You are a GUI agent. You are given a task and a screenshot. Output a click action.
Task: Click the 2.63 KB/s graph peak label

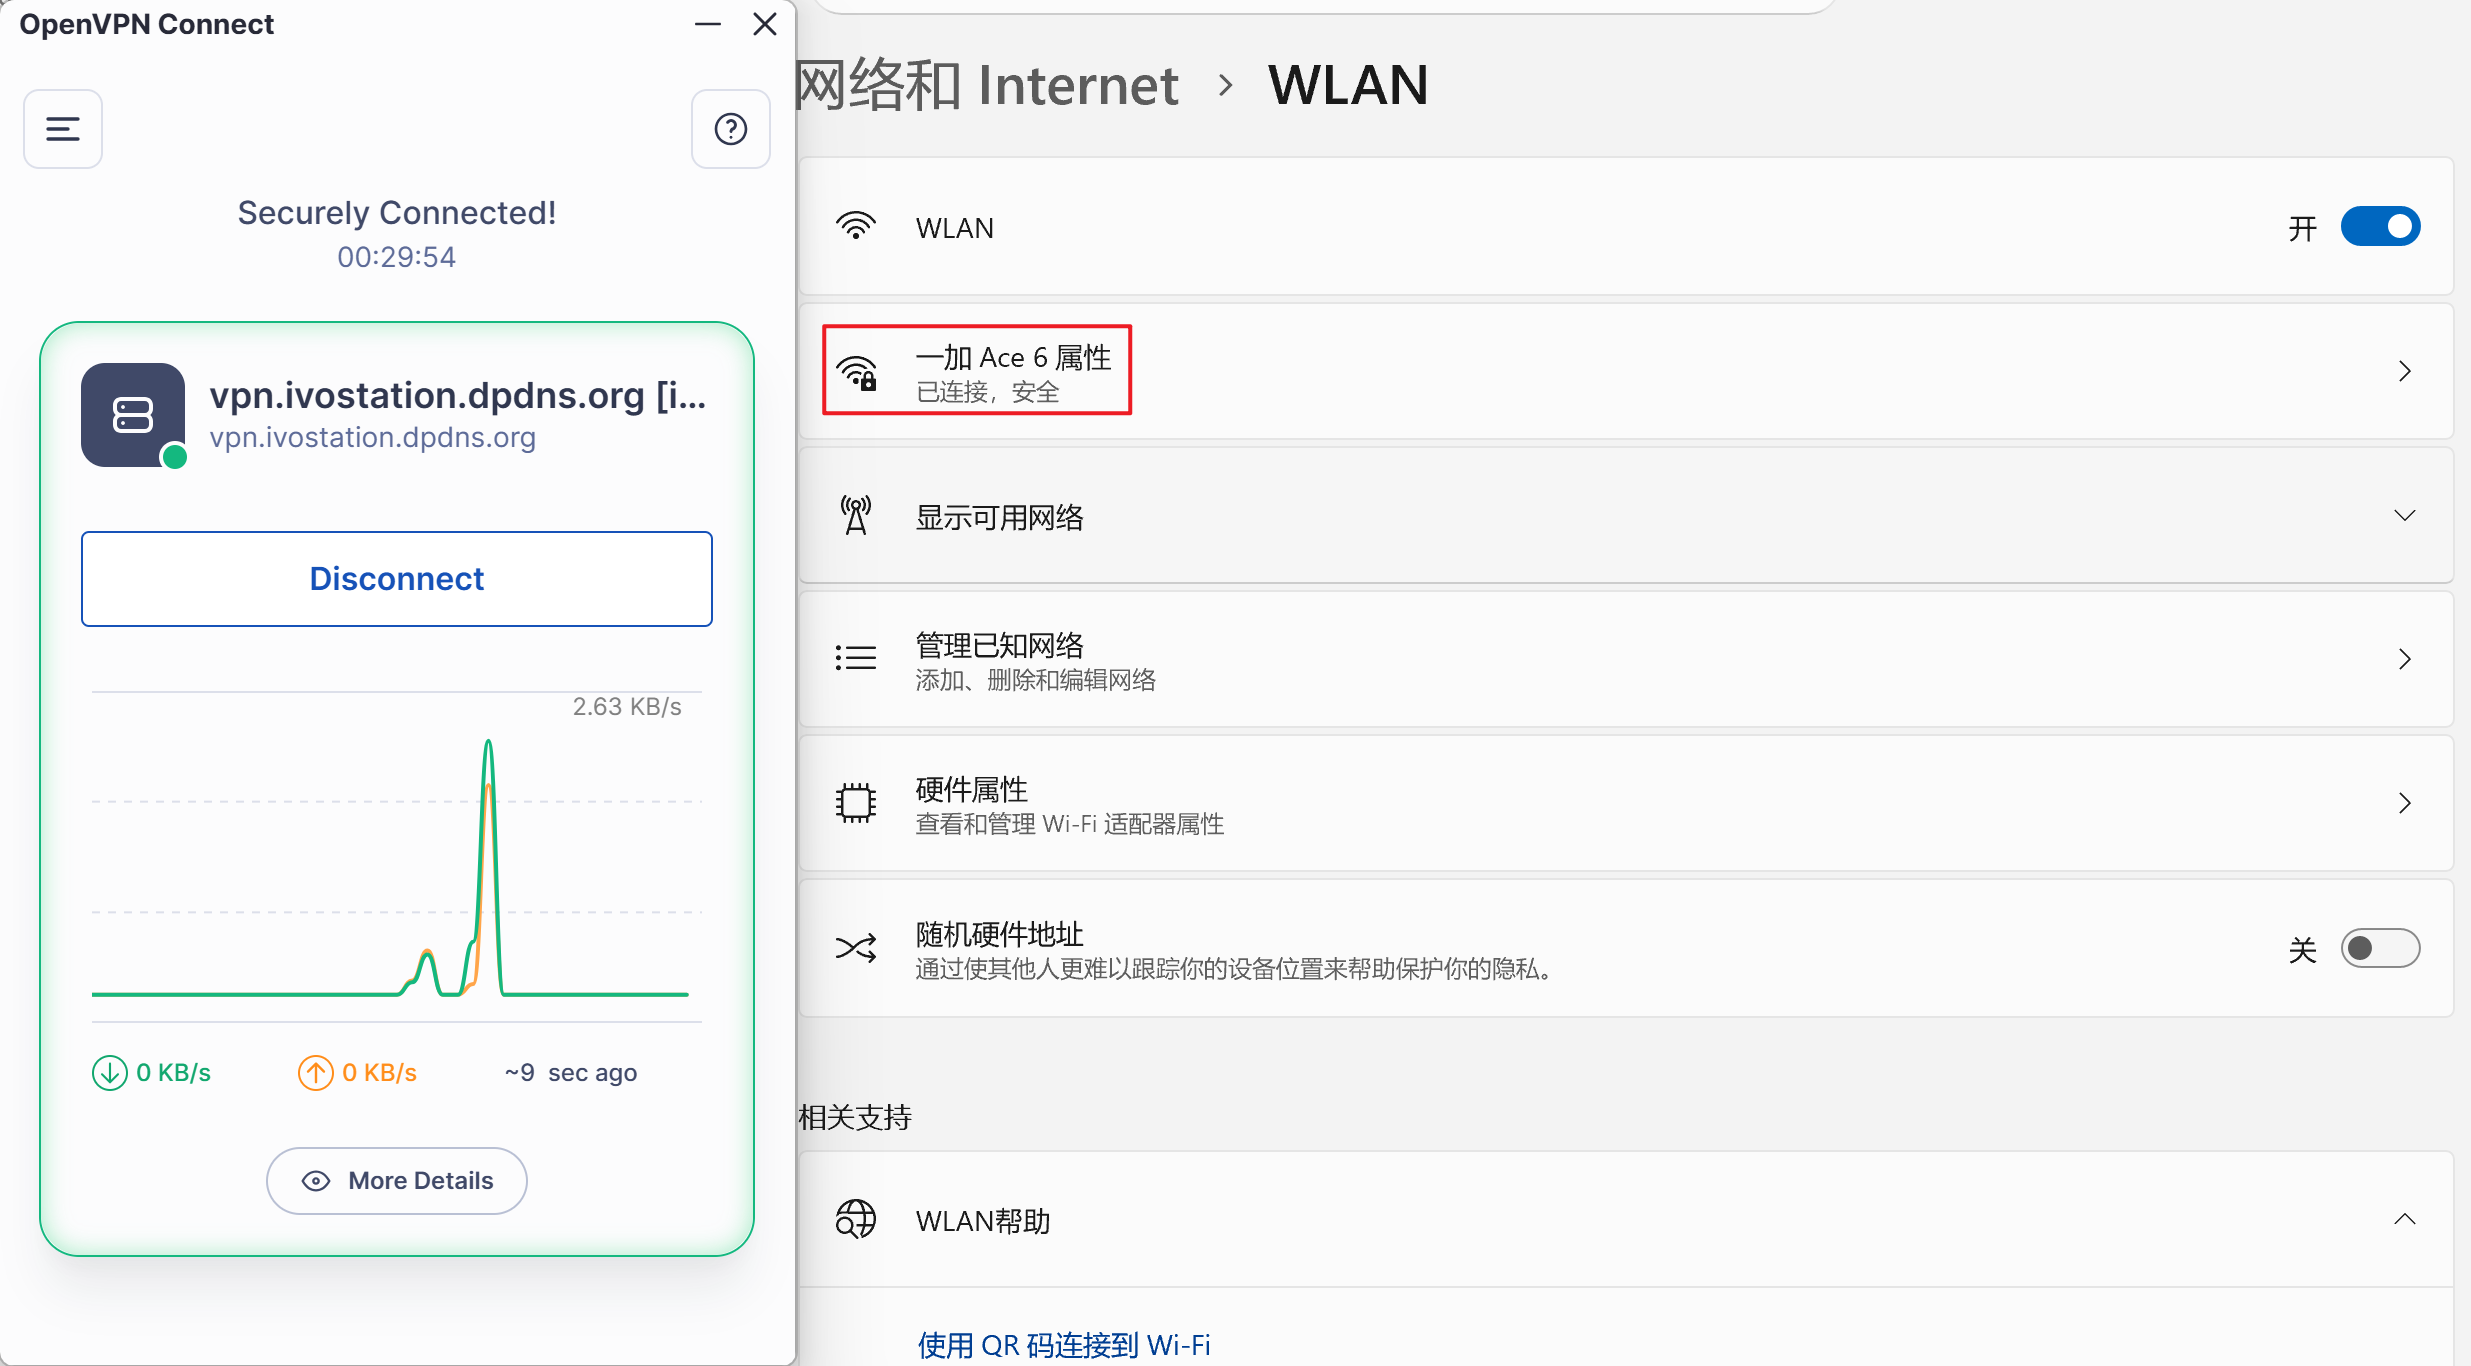click(627, 707)
